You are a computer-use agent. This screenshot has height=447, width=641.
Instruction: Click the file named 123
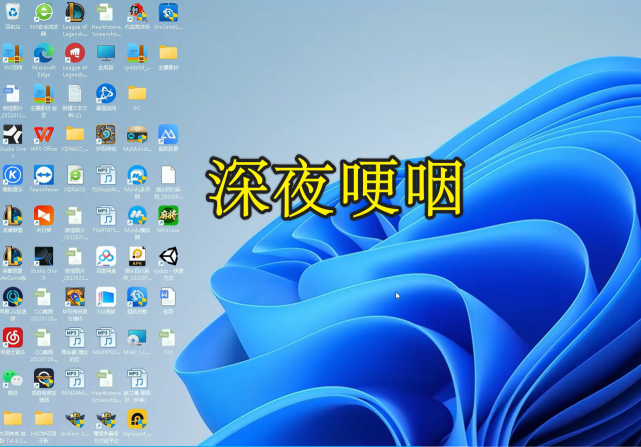[x=168, y=337]
